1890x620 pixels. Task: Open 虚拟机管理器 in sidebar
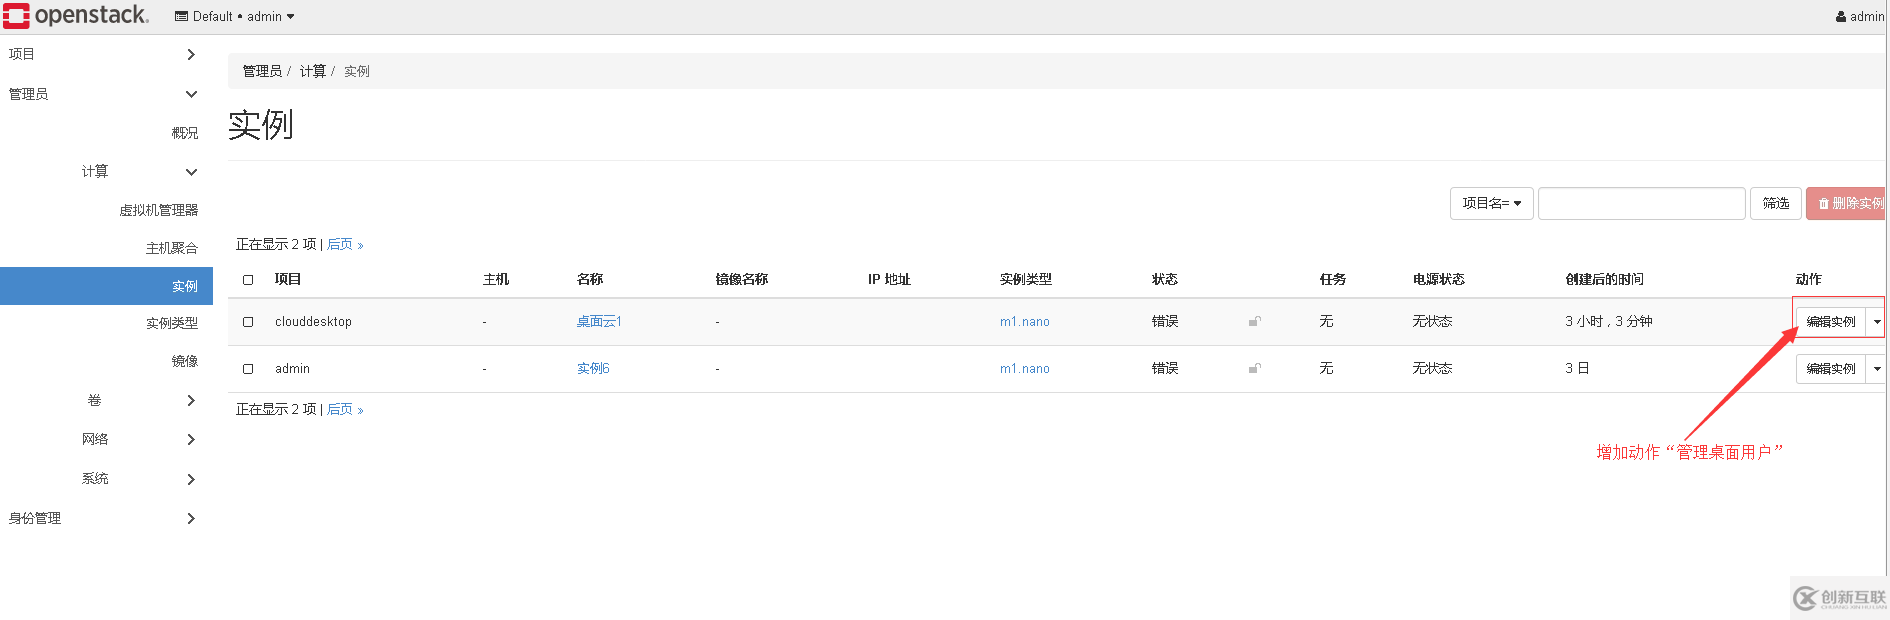coord(159,210)
